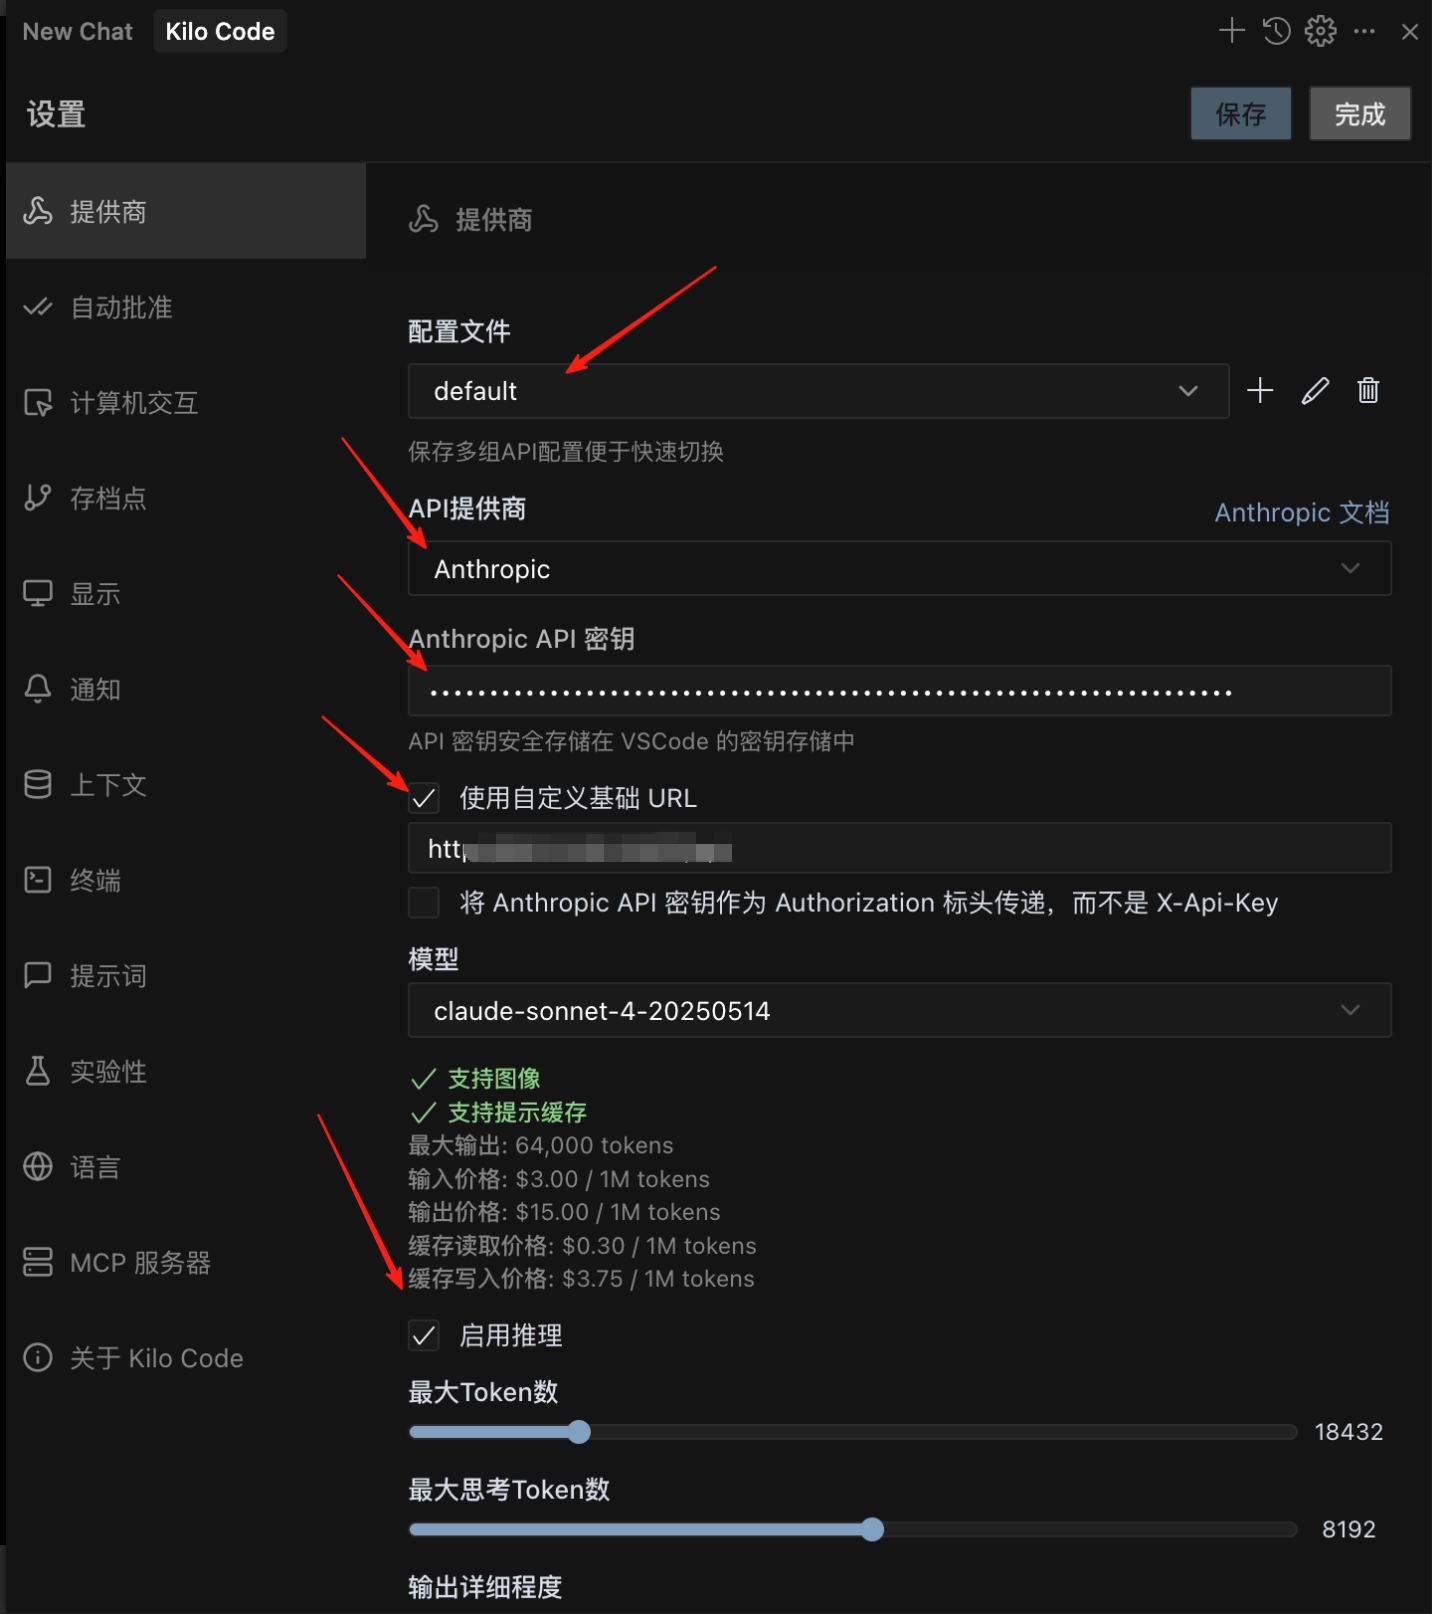1432x1614 pixels.
Task: Click the 语言 globe icon
Action: pyautogui.click(x=38, y=1166)
